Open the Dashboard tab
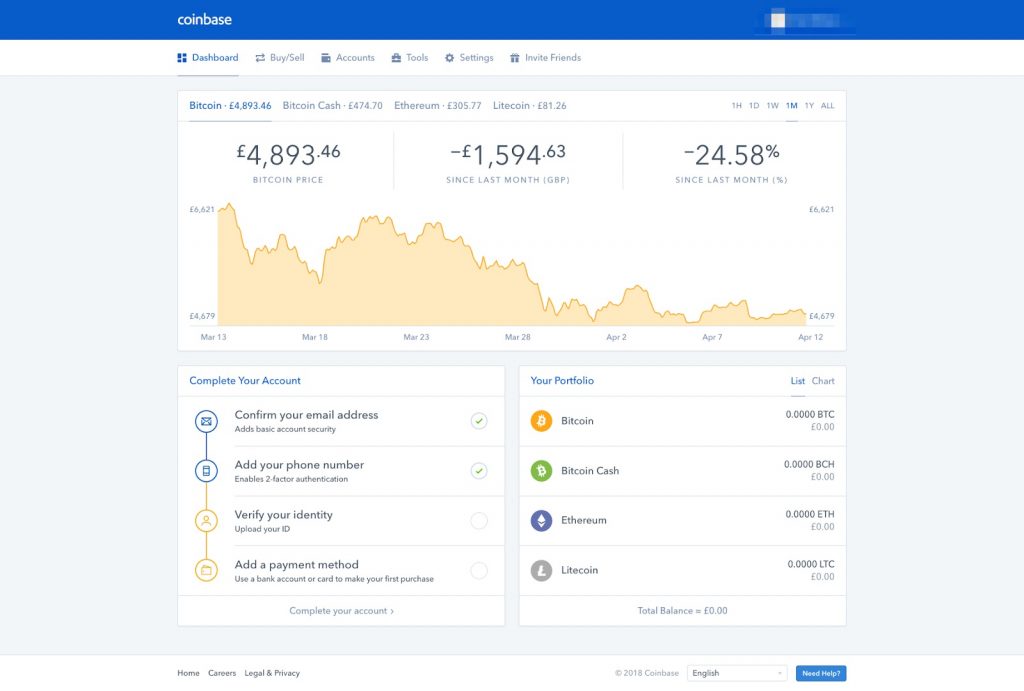1024x691 pixels. click(208, 58)
